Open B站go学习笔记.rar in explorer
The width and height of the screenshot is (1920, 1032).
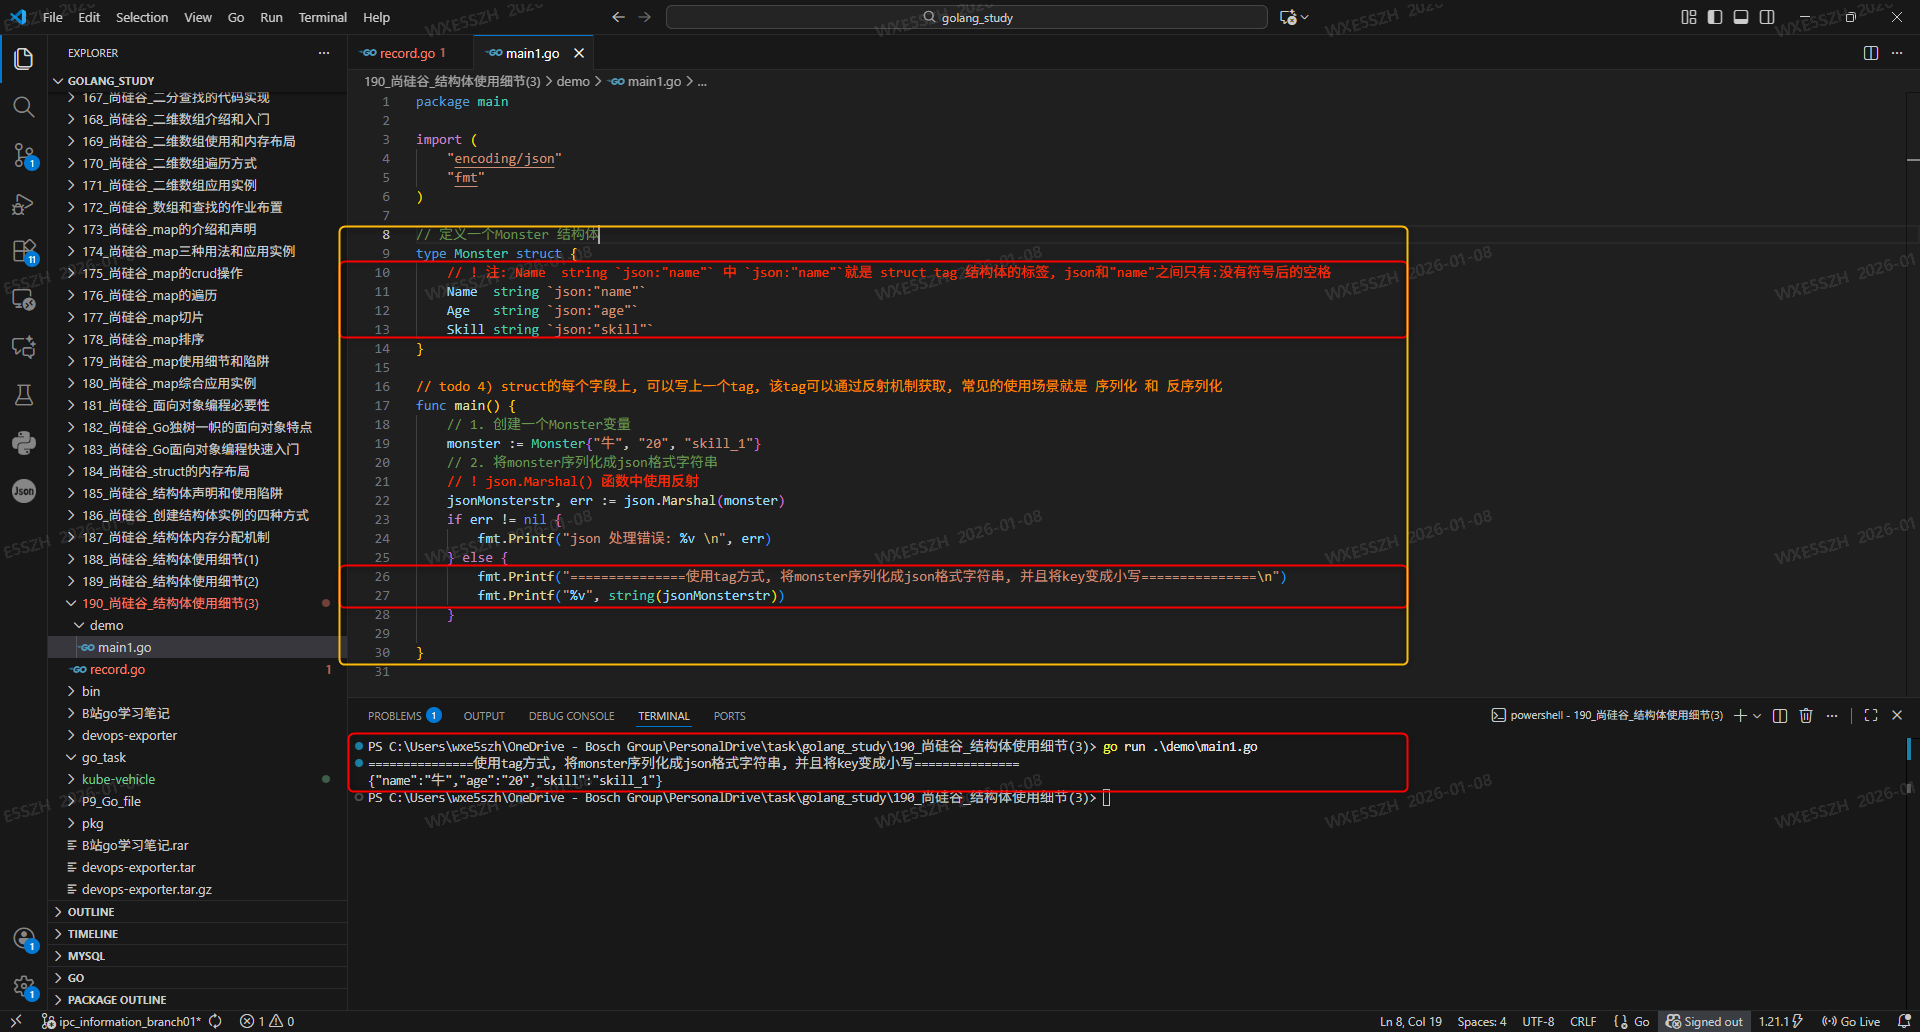pos(197,845)
